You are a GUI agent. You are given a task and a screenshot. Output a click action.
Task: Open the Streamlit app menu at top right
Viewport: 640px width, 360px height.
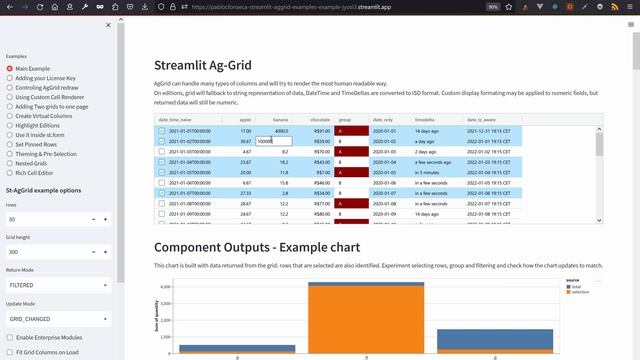[631, 24]
